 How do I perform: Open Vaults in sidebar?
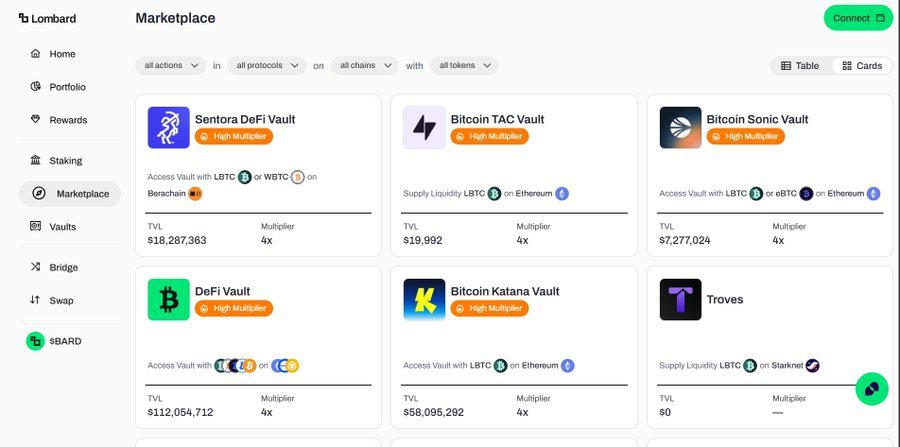pyautogui.click(x=63, y=227)
